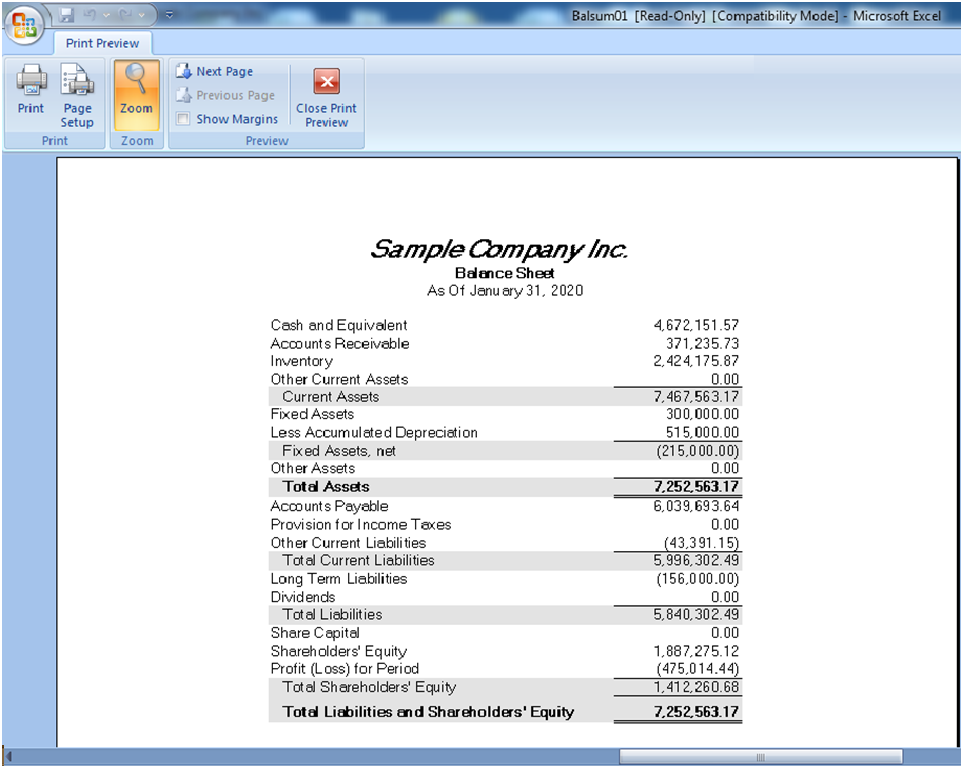
Task: Go to Next Page
Action: (x=215, y=72)
